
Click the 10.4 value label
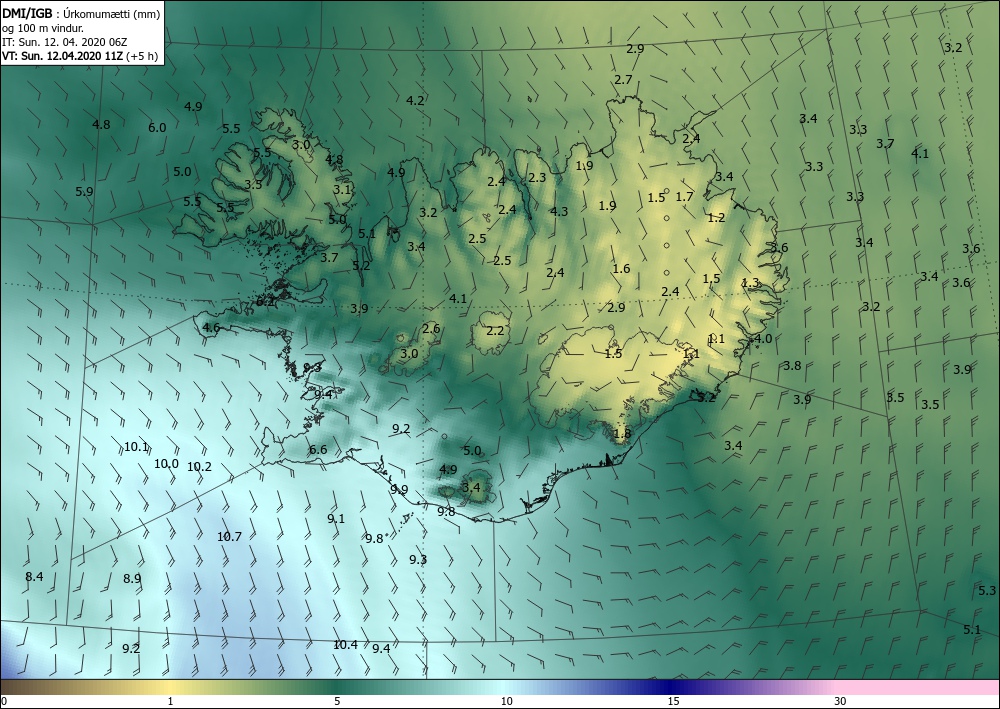pos(345,645)
